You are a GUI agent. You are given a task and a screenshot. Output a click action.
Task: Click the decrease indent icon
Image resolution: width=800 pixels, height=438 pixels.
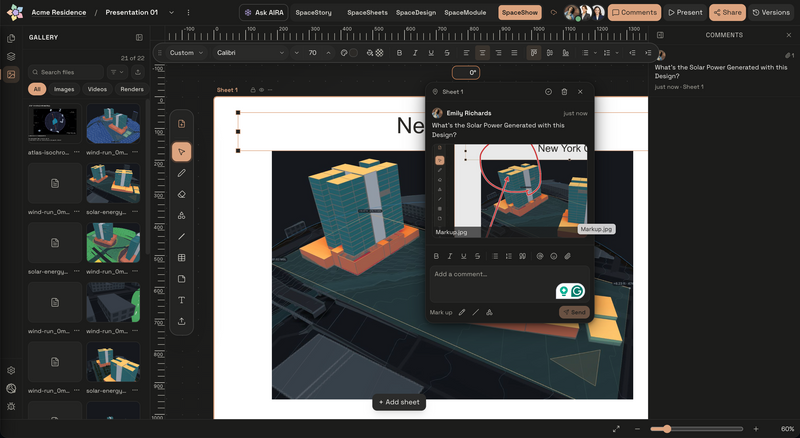(x=632, y=53)
